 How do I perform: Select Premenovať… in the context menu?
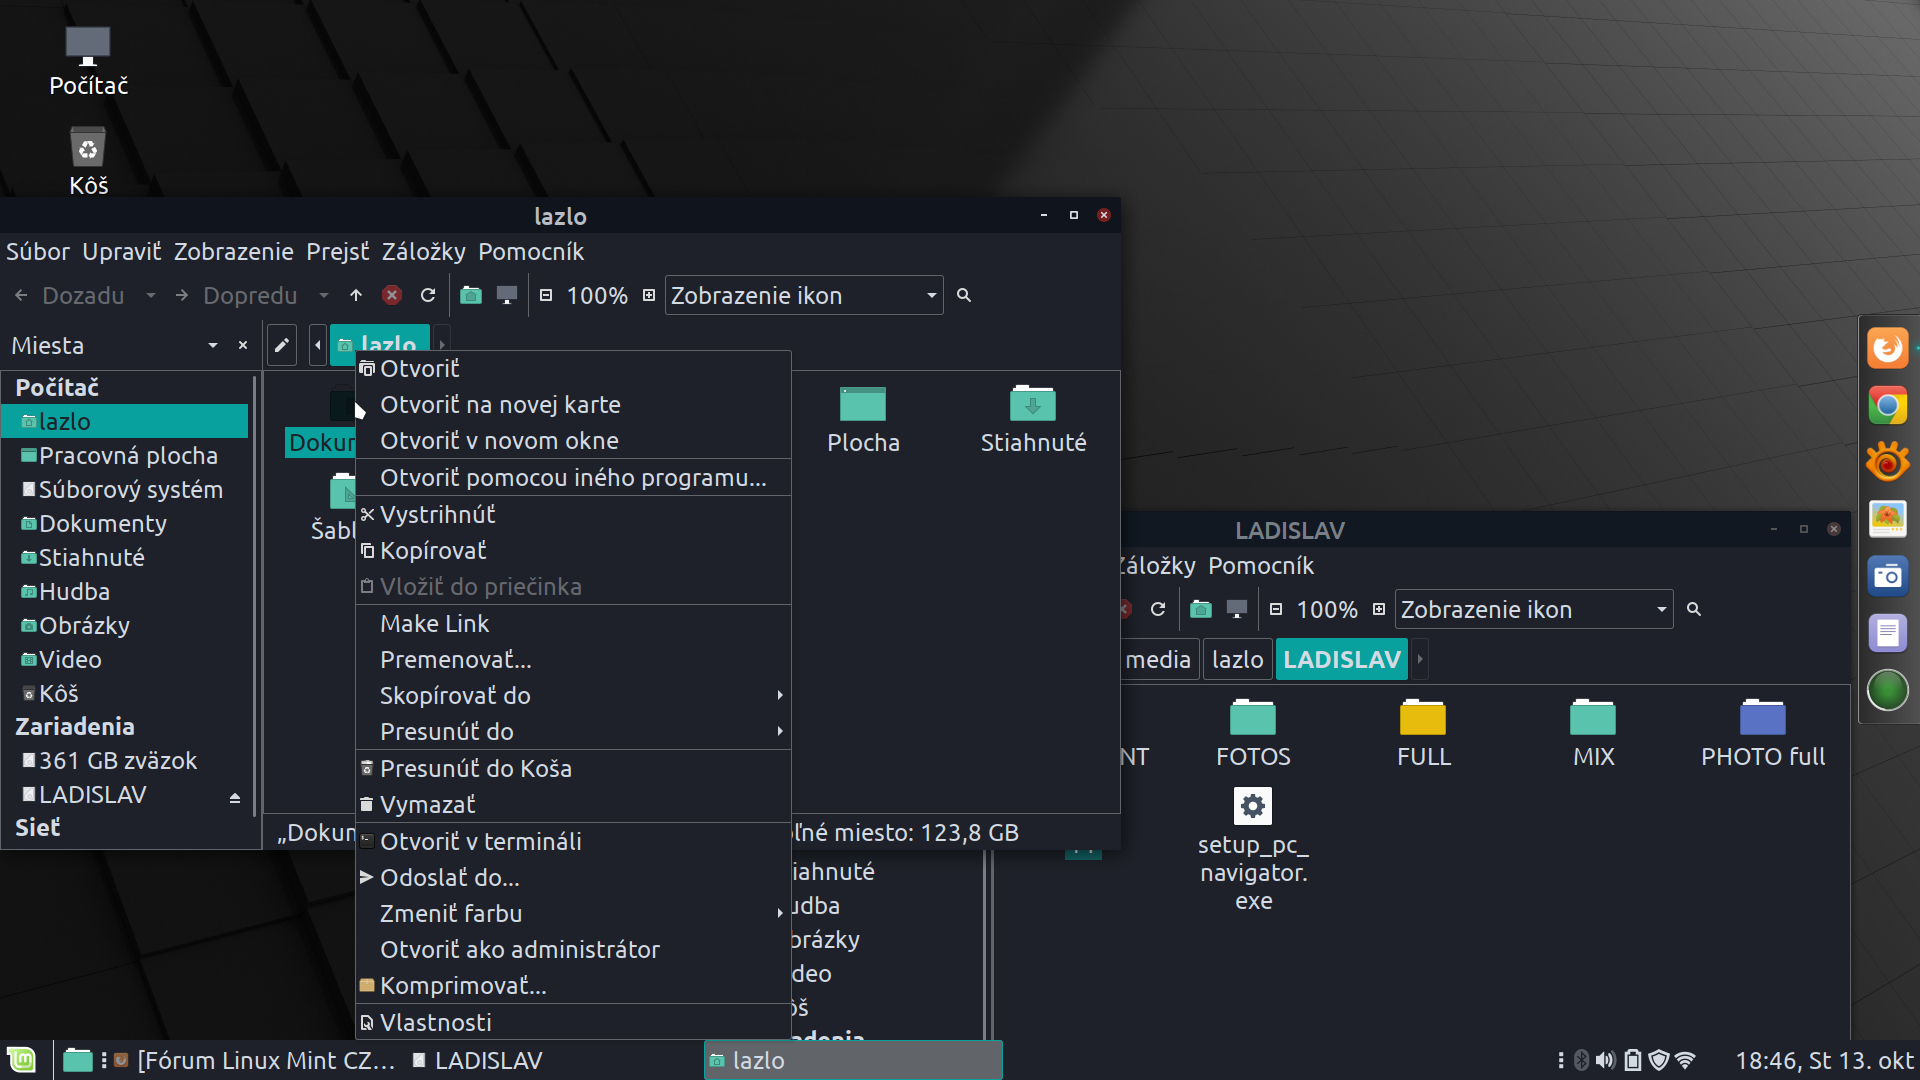[456, 659]
